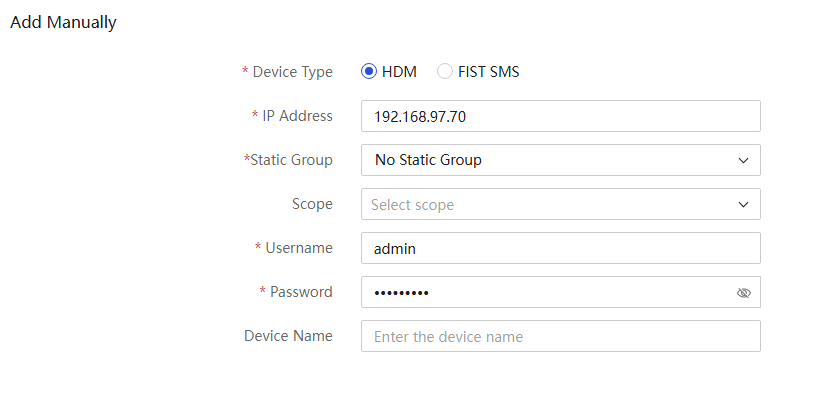Focus the IP Address field with 192.168.97.70
The height and width of the screenshot is (400, 828).
click(x=561, y=116)
